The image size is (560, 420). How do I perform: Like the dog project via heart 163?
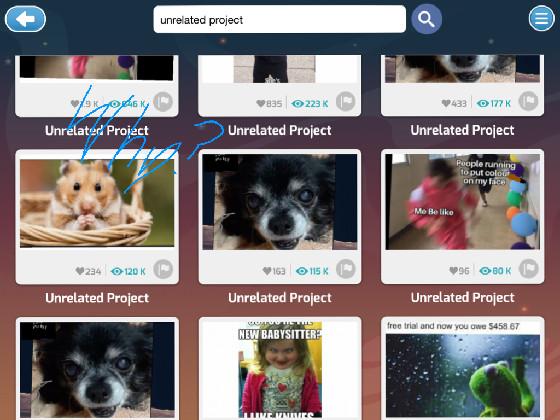click(267, 271)
